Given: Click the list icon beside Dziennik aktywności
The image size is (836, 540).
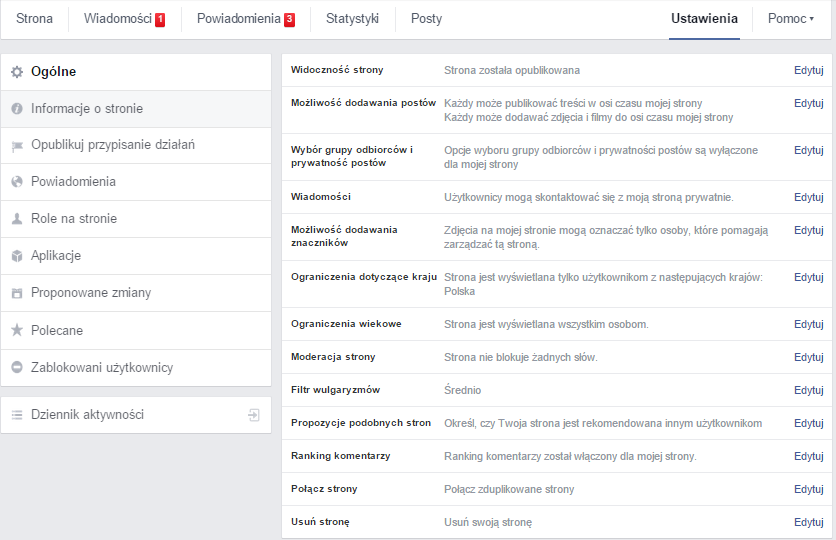Looking at the screenshot, I should (x=17, y=415).
